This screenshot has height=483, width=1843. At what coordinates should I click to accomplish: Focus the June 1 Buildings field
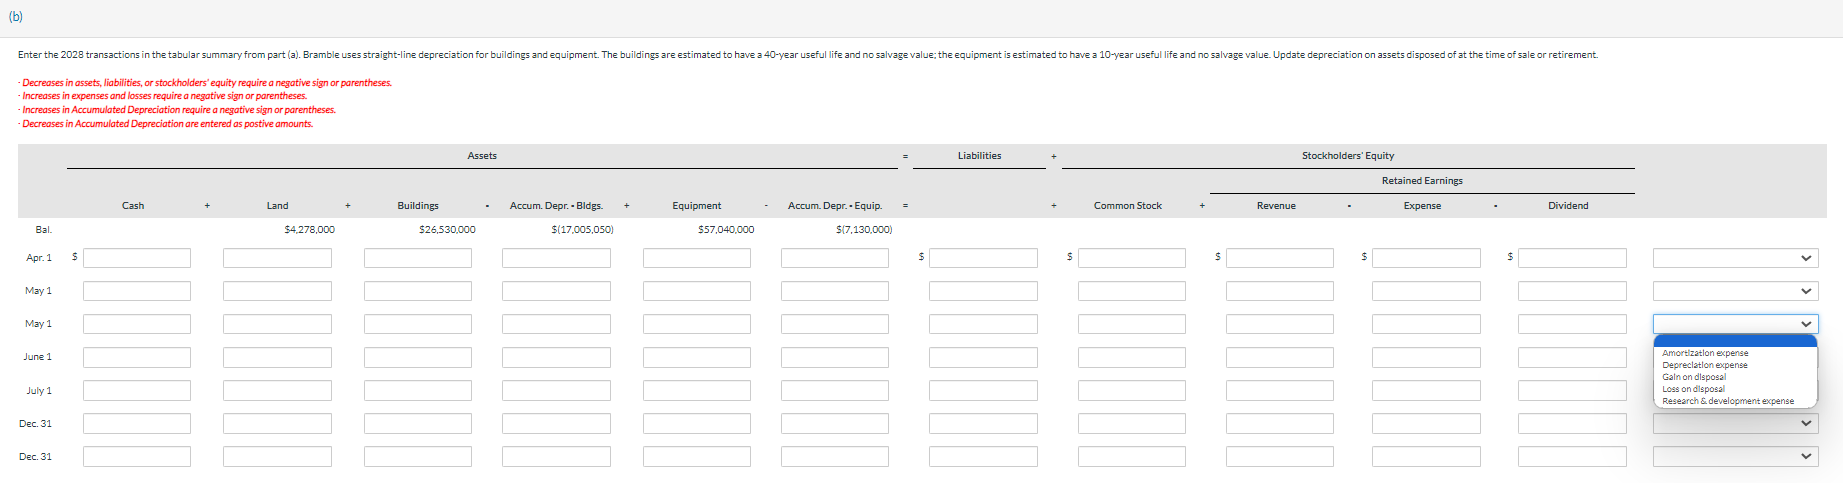pyautogui.click(x=418, y=357)
